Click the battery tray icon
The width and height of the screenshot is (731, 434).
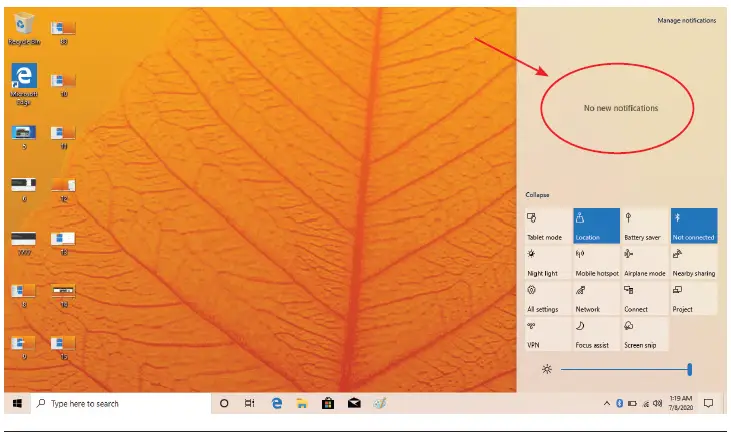[x=632, y=403]
